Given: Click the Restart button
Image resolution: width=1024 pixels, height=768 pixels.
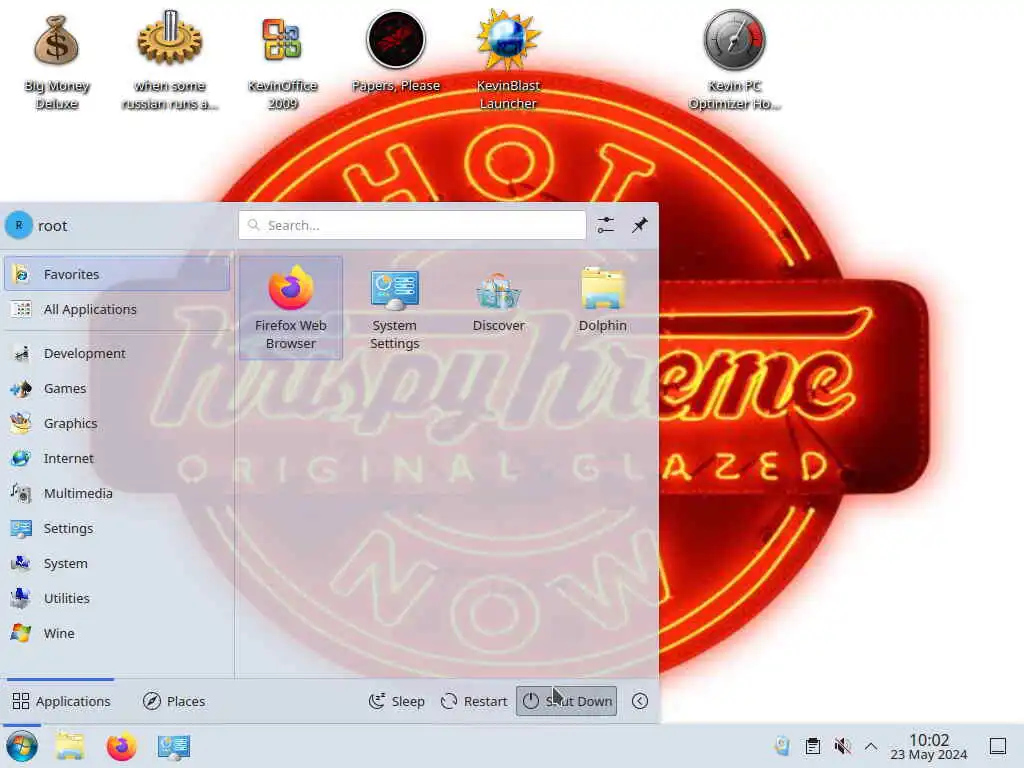Looking at the screenshot, I should click(x=474, y=701).
